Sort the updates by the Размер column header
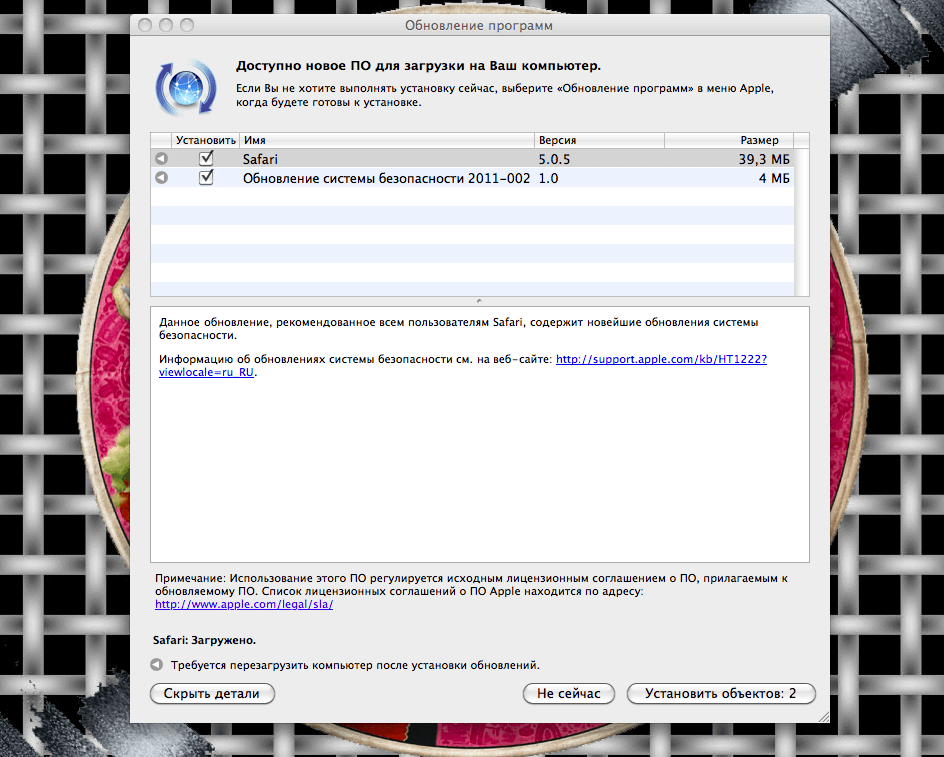 pyautogui.click(x=729, y=140)
